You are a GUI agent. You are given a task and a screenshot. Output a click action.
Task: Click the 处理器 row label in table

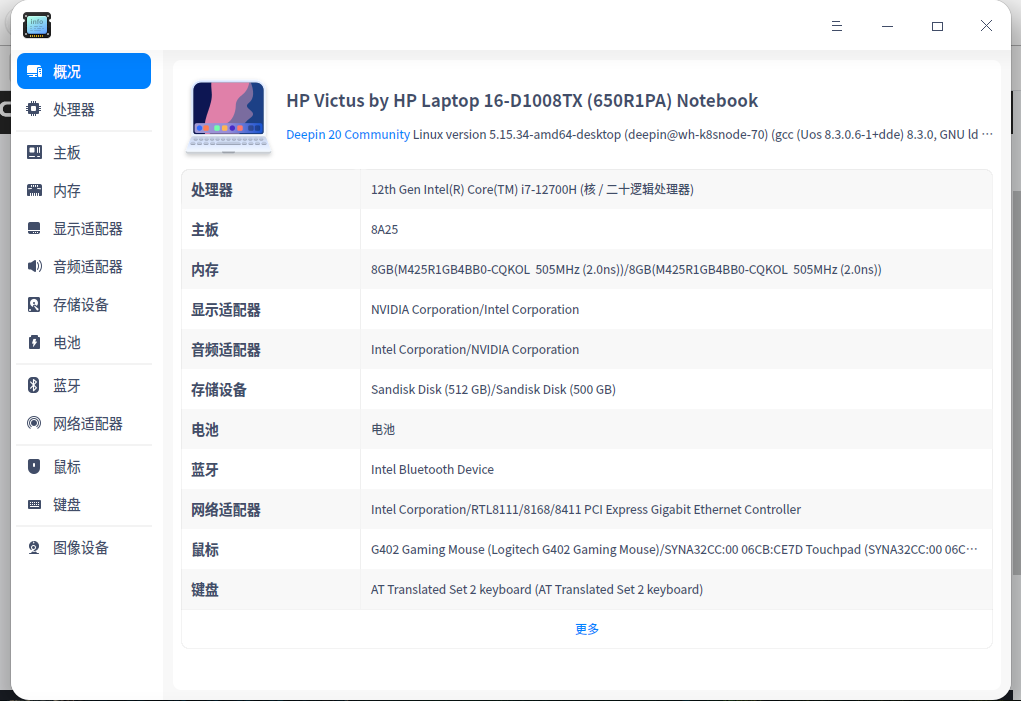click(212, 190)
